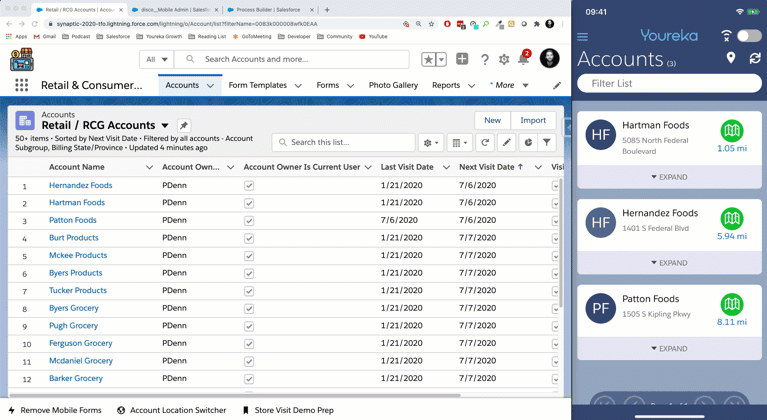Screen dimensions: 767x420
Task: Open the Reports tab
Action: pyautogui.click(x=446, y=85)
